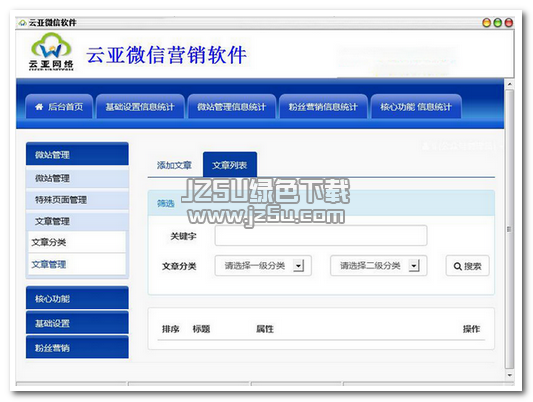The width and height of the screenshot is (533, 402).
Task: Collapse the 微站管理 sidebar header
Action: [x=77, y=154]
